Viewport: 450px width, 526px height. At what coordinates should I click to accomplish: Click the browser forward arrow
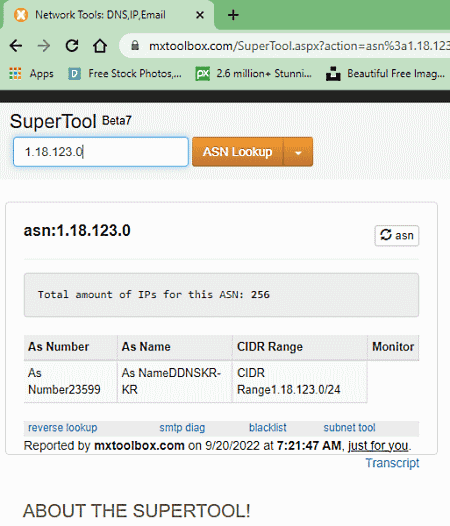[44, 46]
